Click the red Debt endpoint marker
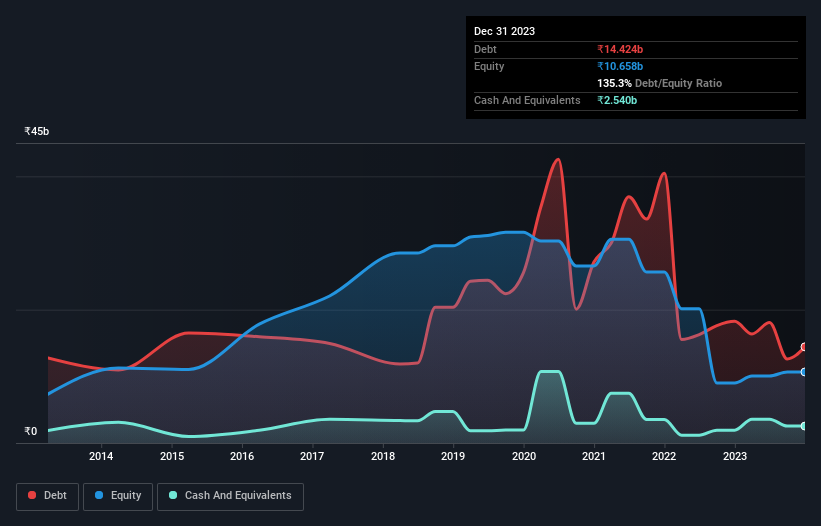The width and height of the screenshot is (821, 526). (804, 347)
